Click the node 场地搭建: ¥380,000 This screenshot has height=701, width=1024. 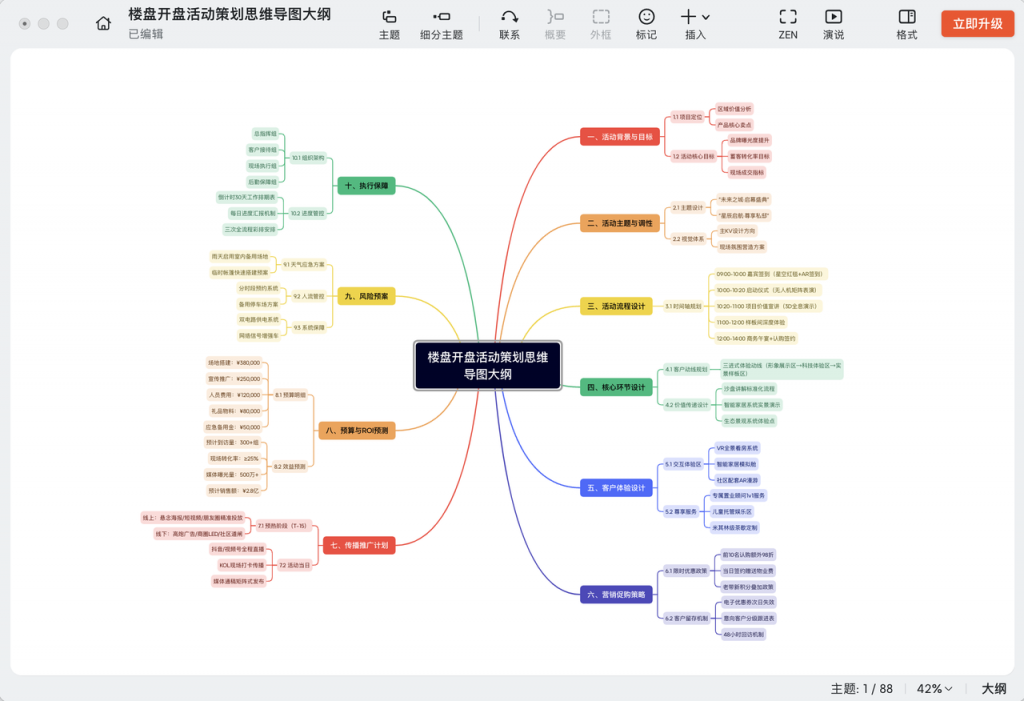point(234,363)
